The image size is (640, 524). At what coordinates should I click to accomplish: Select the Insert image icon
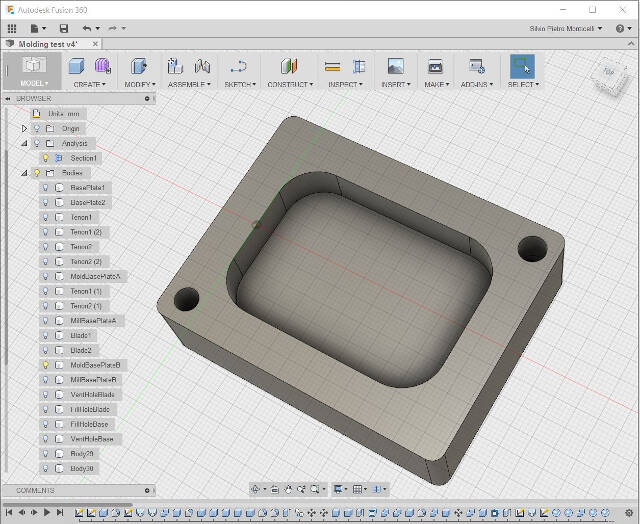click(x=396, y=66)
